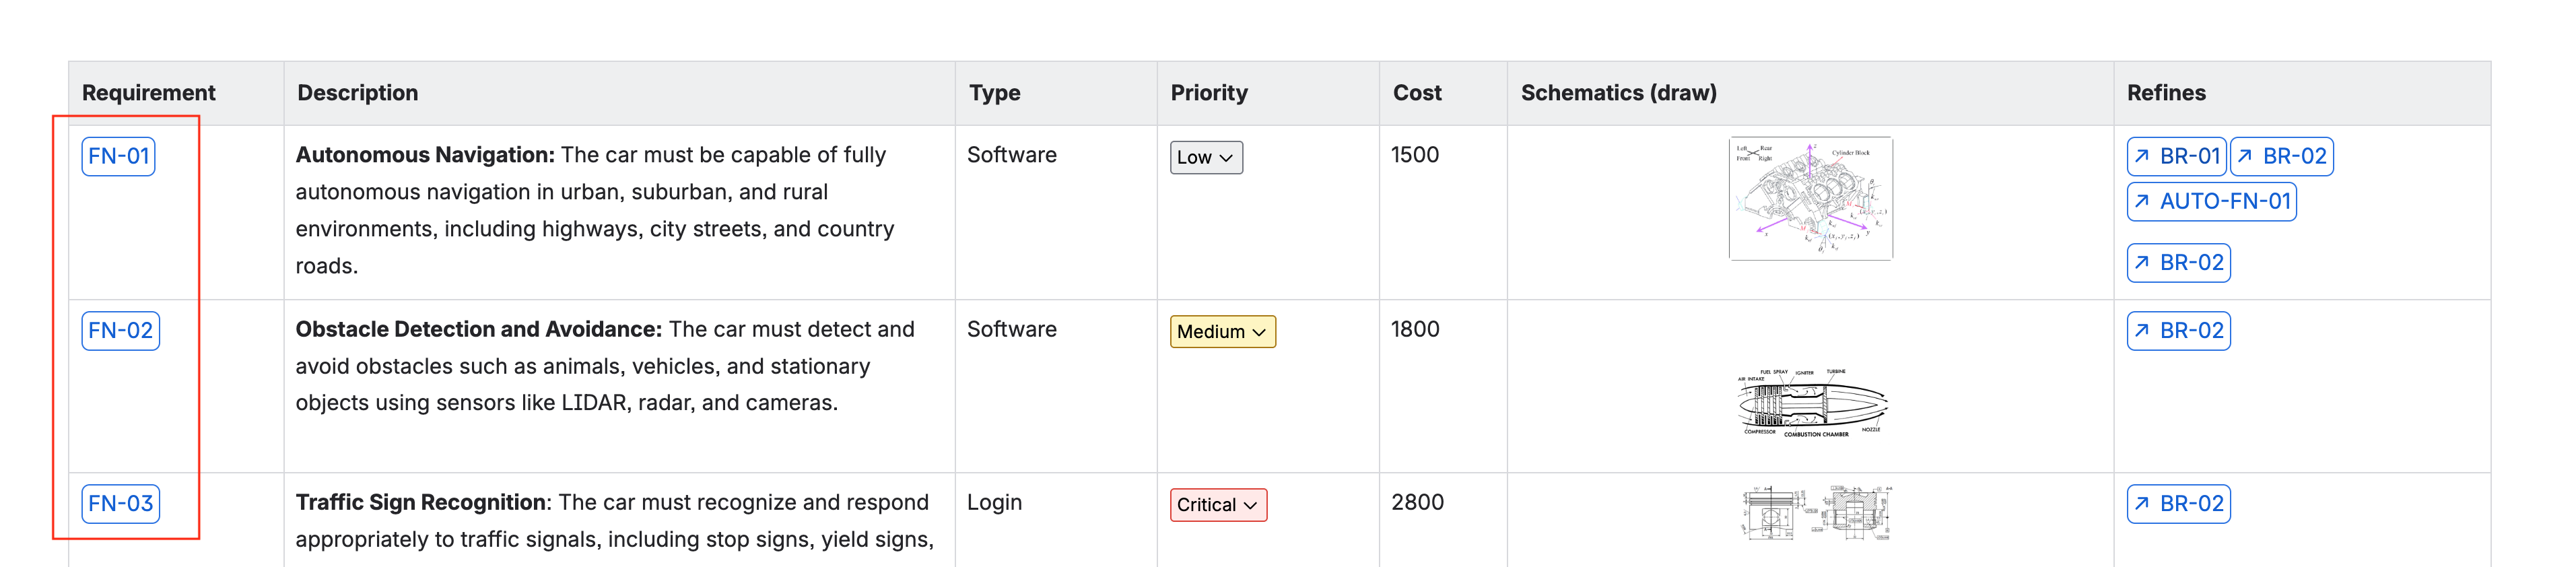
Task: Click arrow icon of BR-02 in FN-03 row
Action: (x=2141, y=504)
